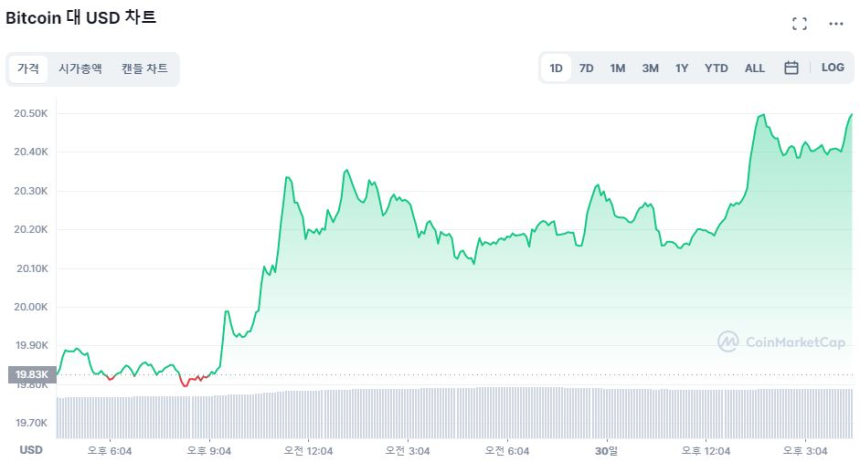This screenshot has height=462, width=860.
Task: Select the 3M time range
Action: click(x=650, y=68)
